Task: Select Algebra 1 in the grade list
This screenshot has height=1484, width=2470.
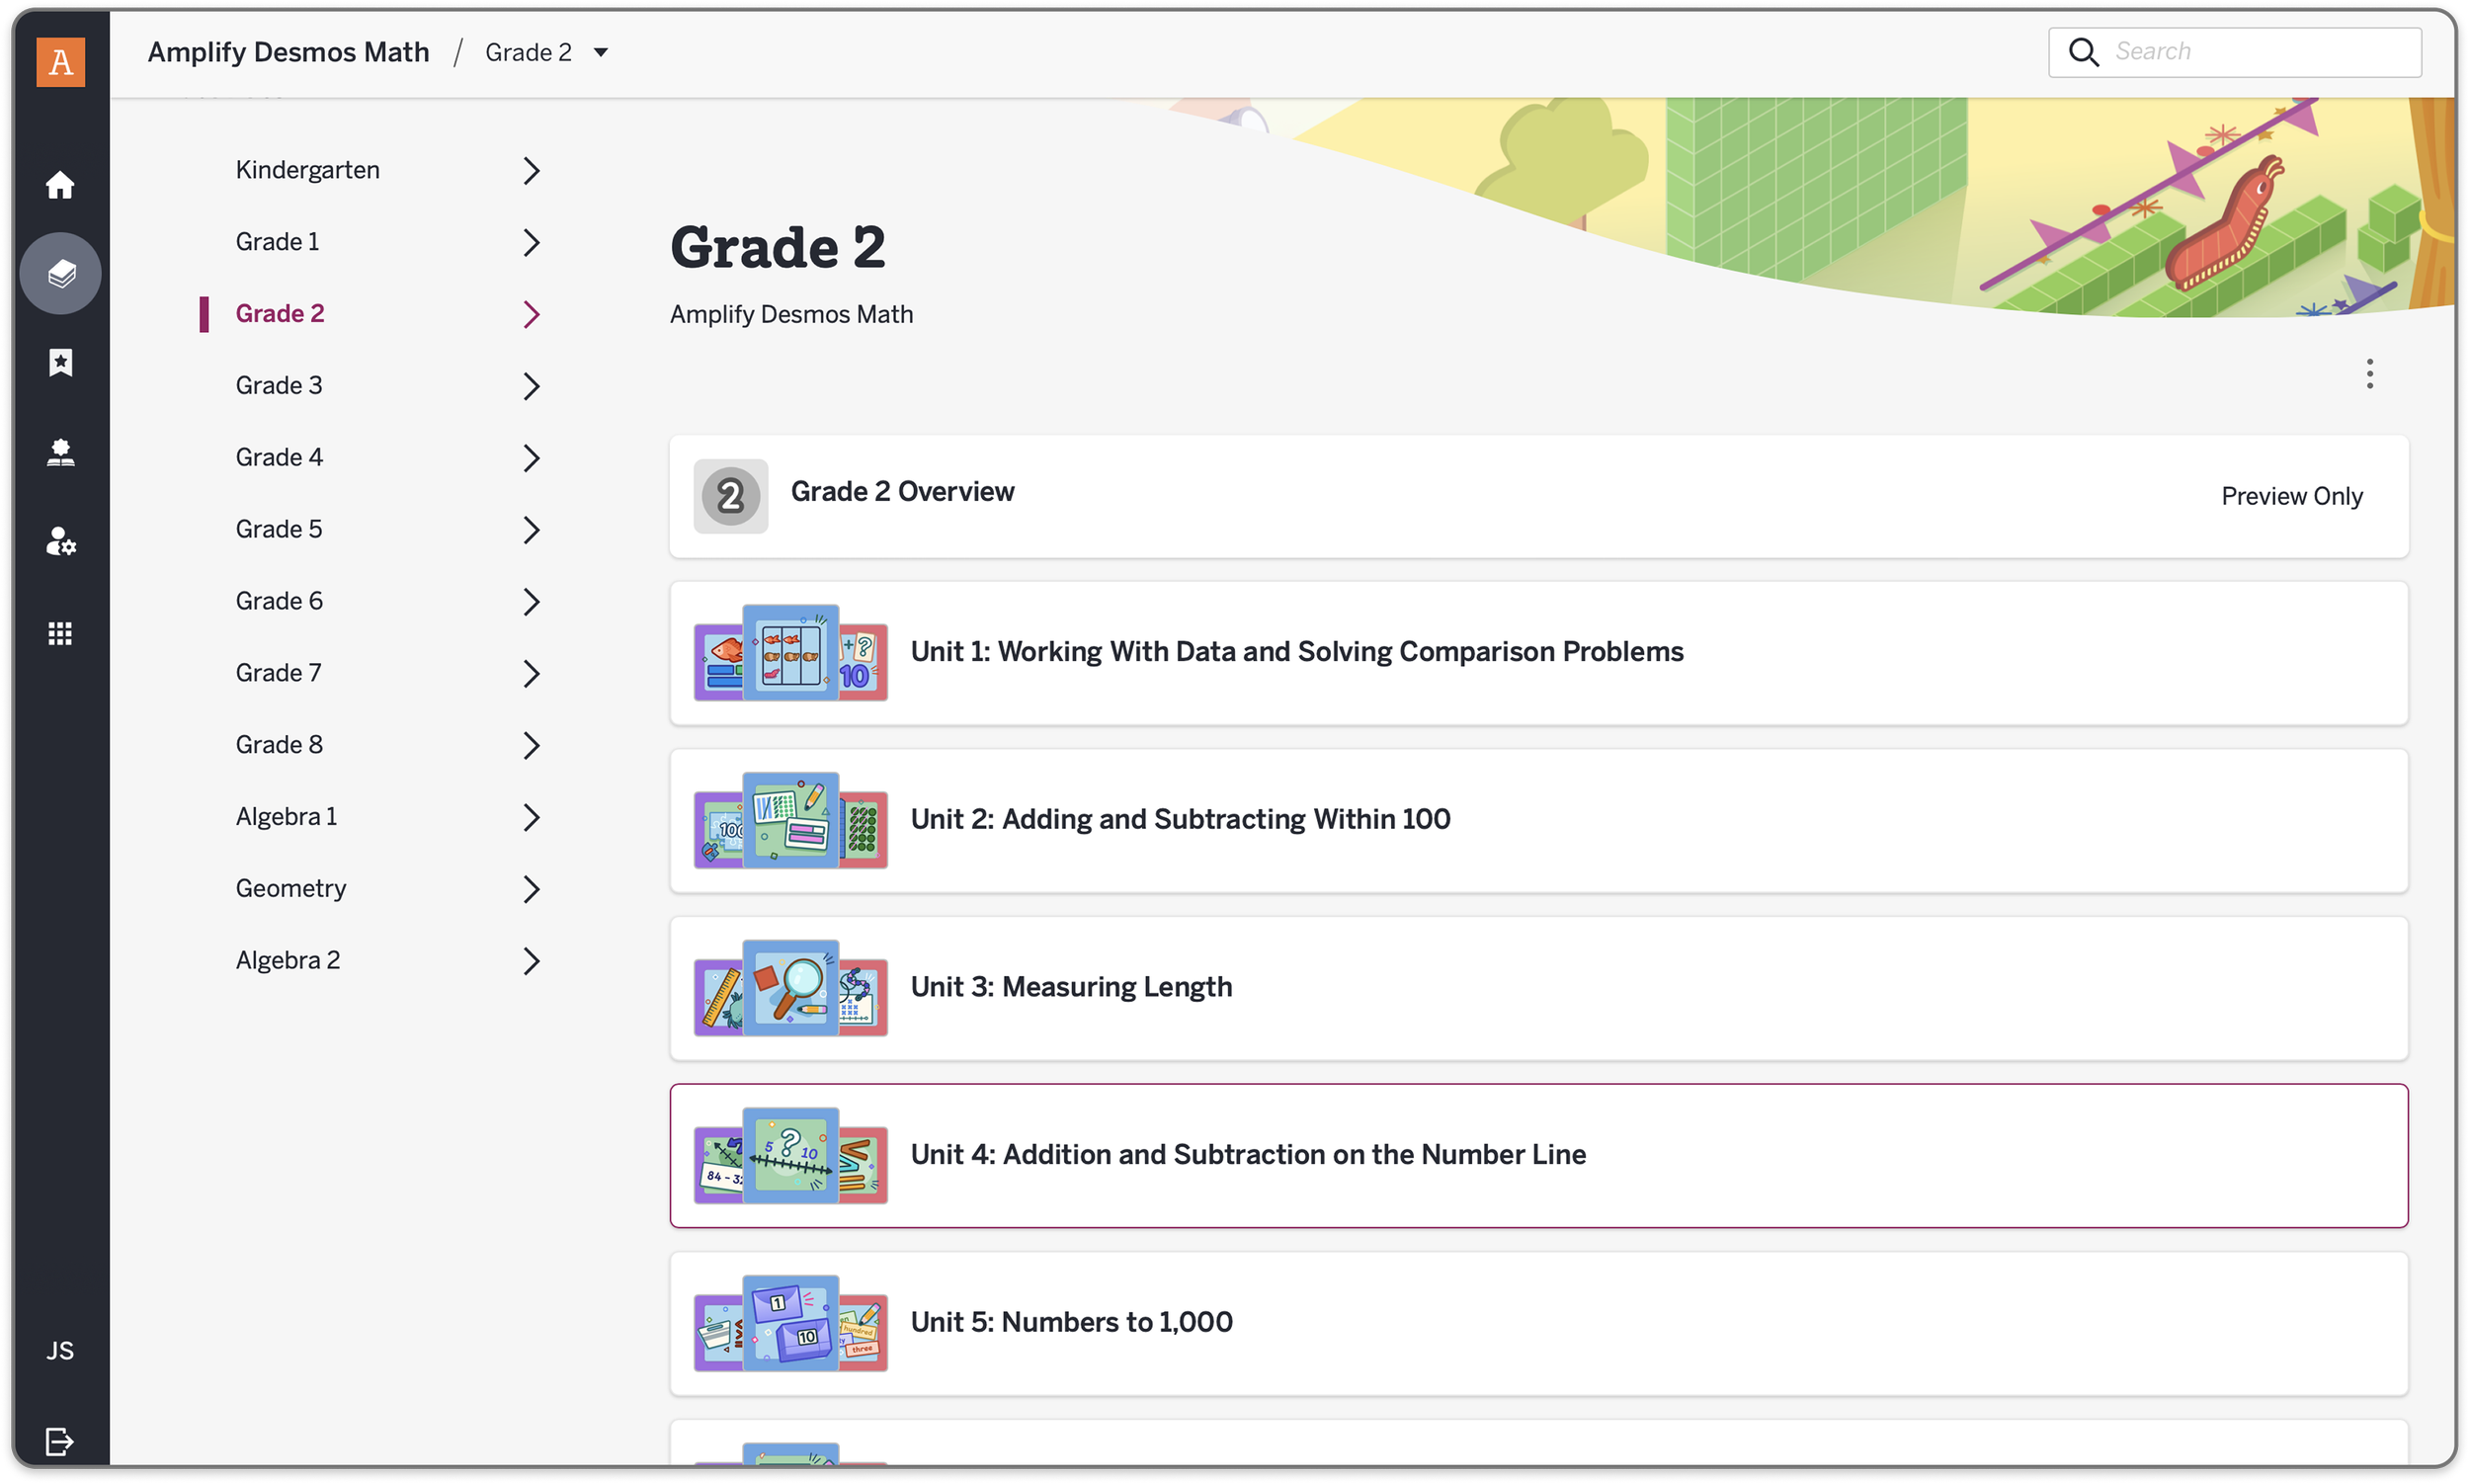Action: click(x=286, y=817)
